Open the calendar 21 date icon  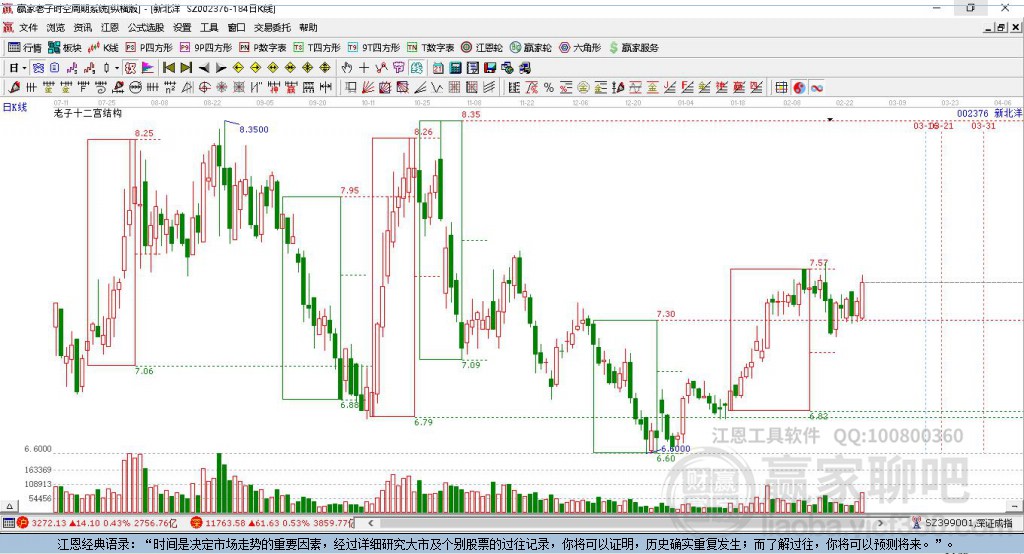point(438,68)
